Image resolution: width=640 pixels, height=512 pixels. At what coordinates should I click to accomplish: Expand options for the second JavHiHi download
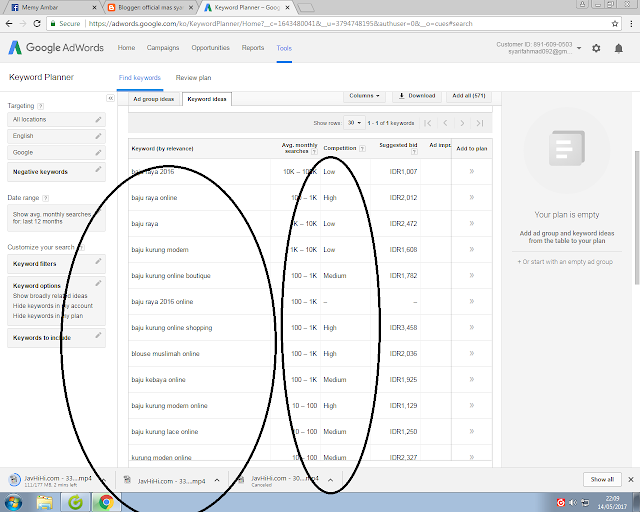coord(217,480)
